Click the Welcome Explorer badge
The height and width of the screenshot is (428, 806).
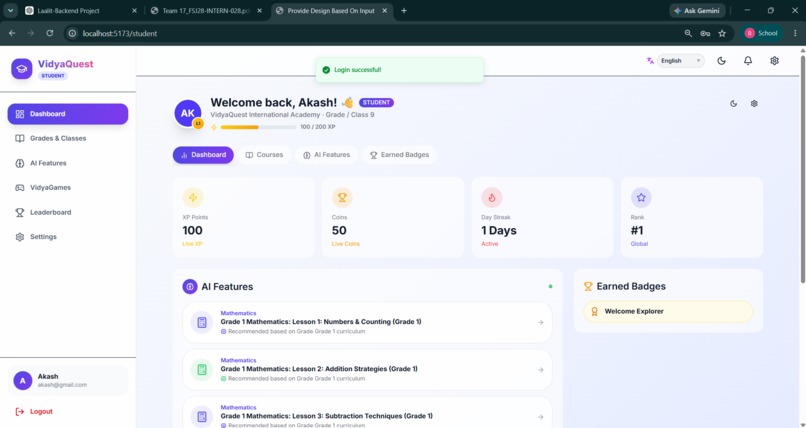(x=668, y=311)
